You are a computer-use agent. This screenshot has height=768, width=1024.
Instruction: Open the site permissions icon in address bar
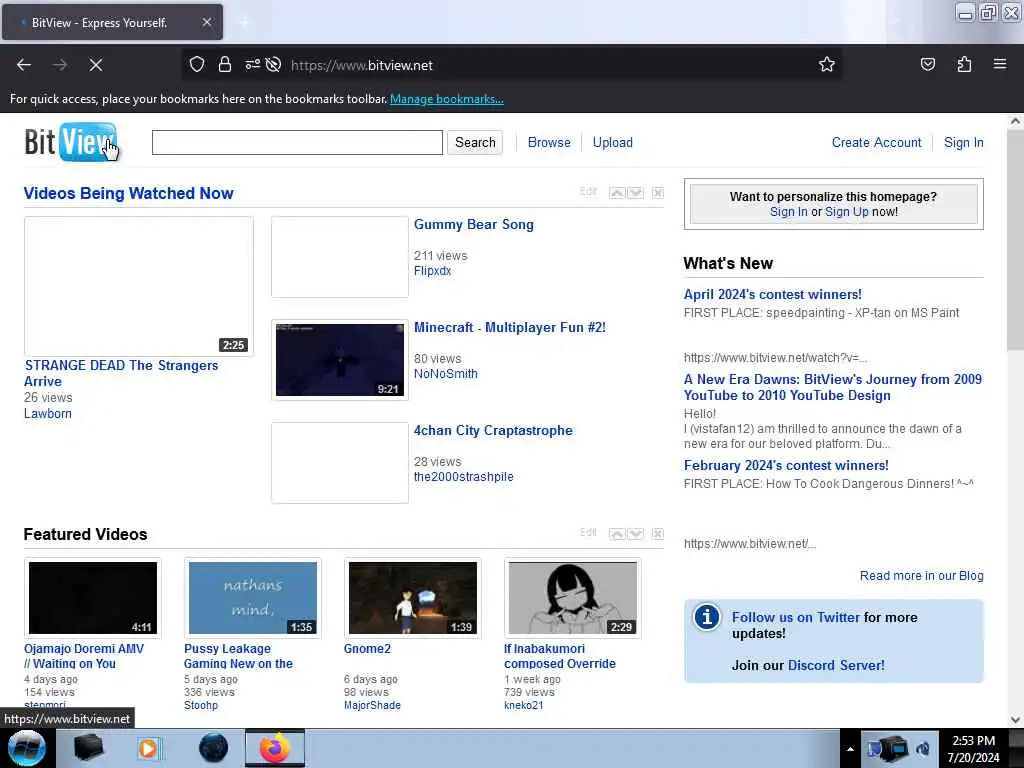[x=253, y=65]
